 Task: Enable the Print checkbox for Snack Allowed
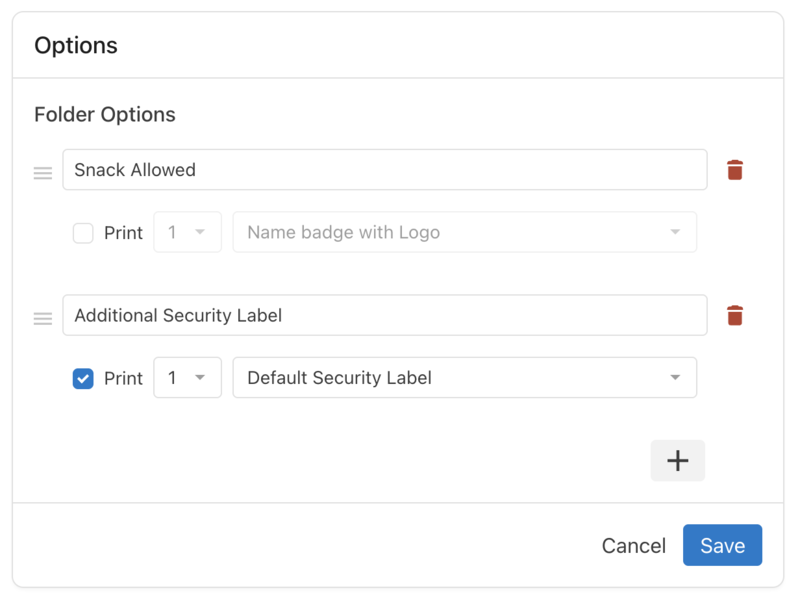click(83, 232)
